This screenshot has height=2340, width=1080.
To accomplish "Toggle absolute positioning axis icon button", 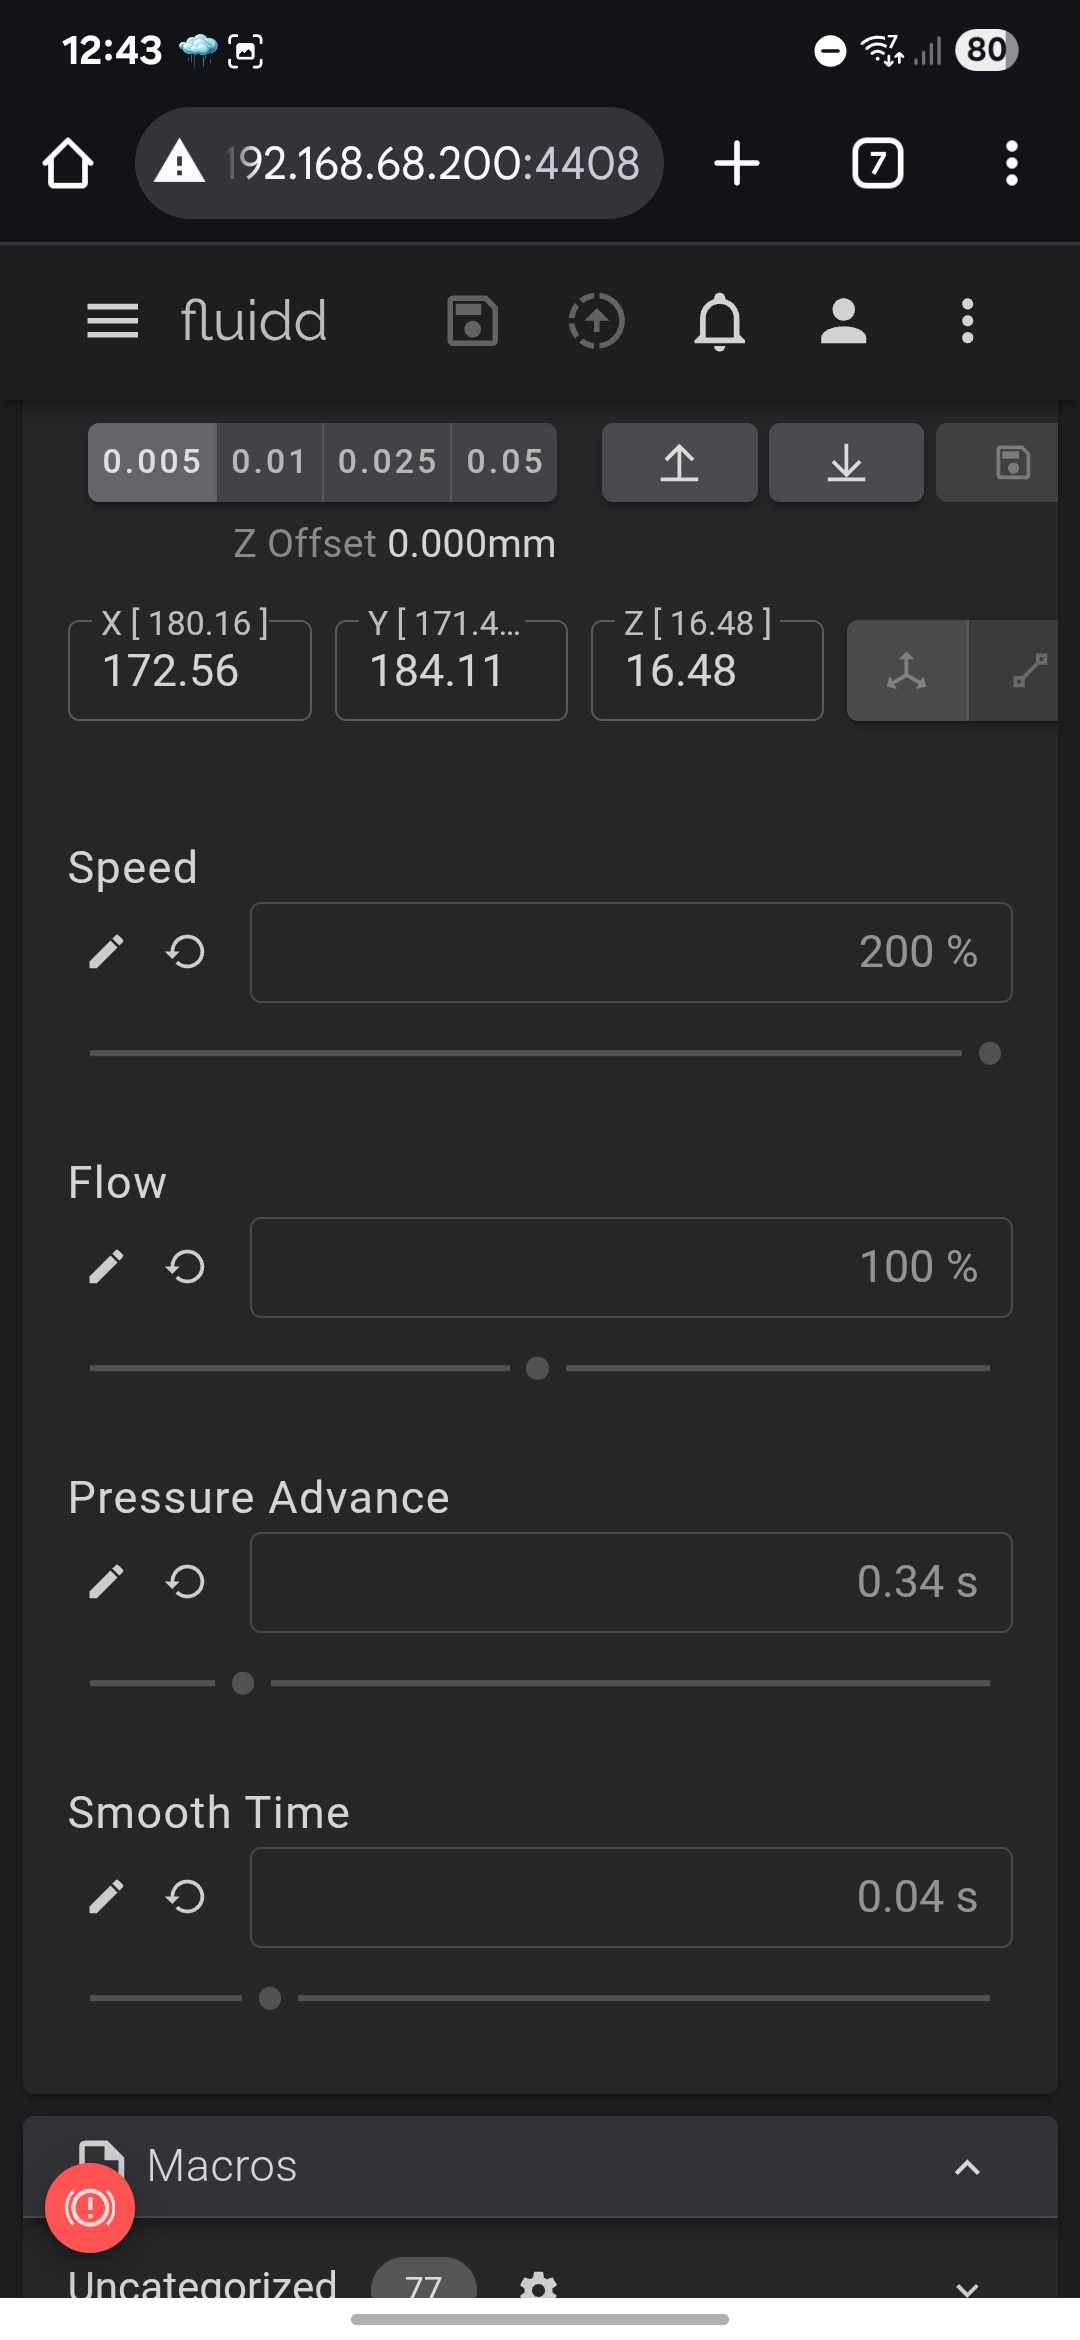I will (x=907, y=670).
